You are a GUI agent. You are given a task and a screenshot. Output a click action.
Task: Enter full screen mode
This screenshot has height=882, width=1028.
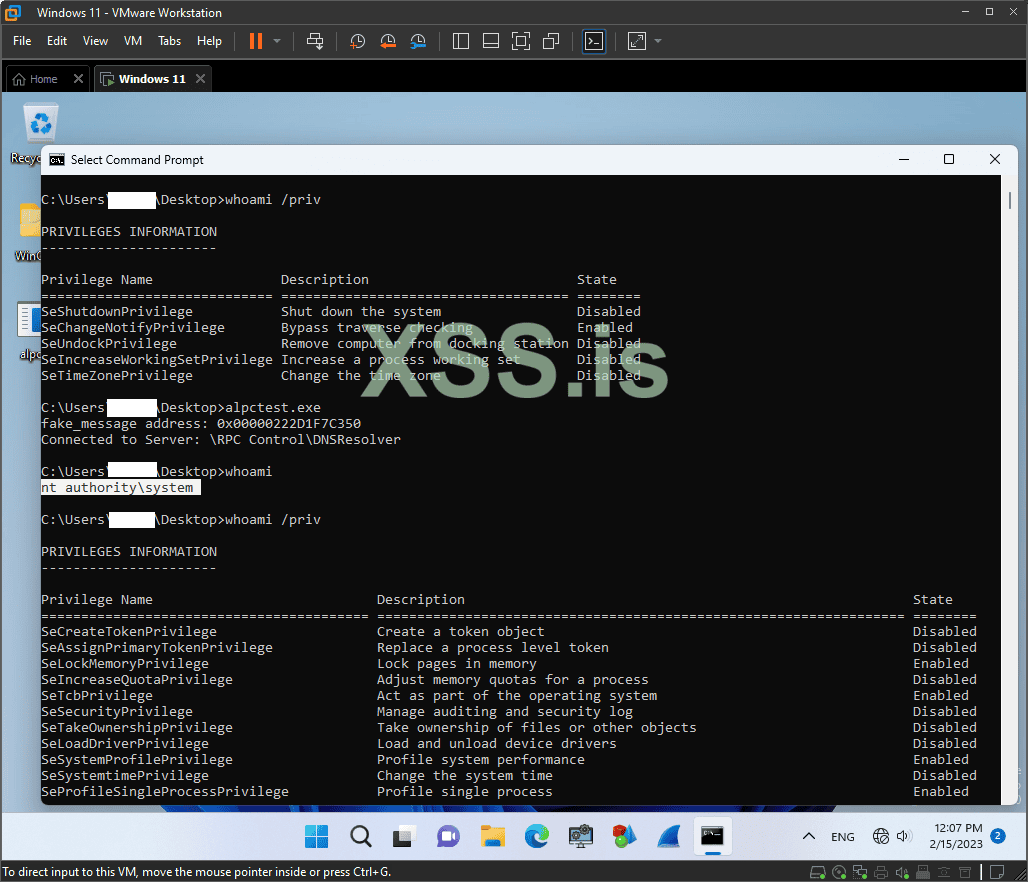tap(521, 41)
